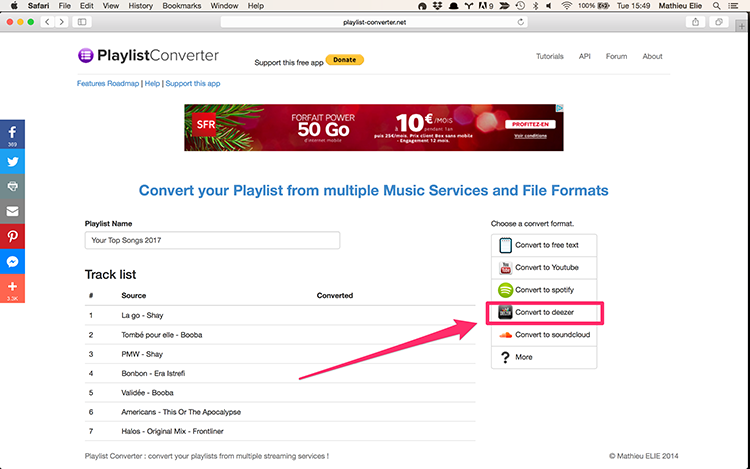Click the PlaylistConverter purple logo icon
Image resolution: width=750 pixels, height=469 pixels.
coord(86,55)
